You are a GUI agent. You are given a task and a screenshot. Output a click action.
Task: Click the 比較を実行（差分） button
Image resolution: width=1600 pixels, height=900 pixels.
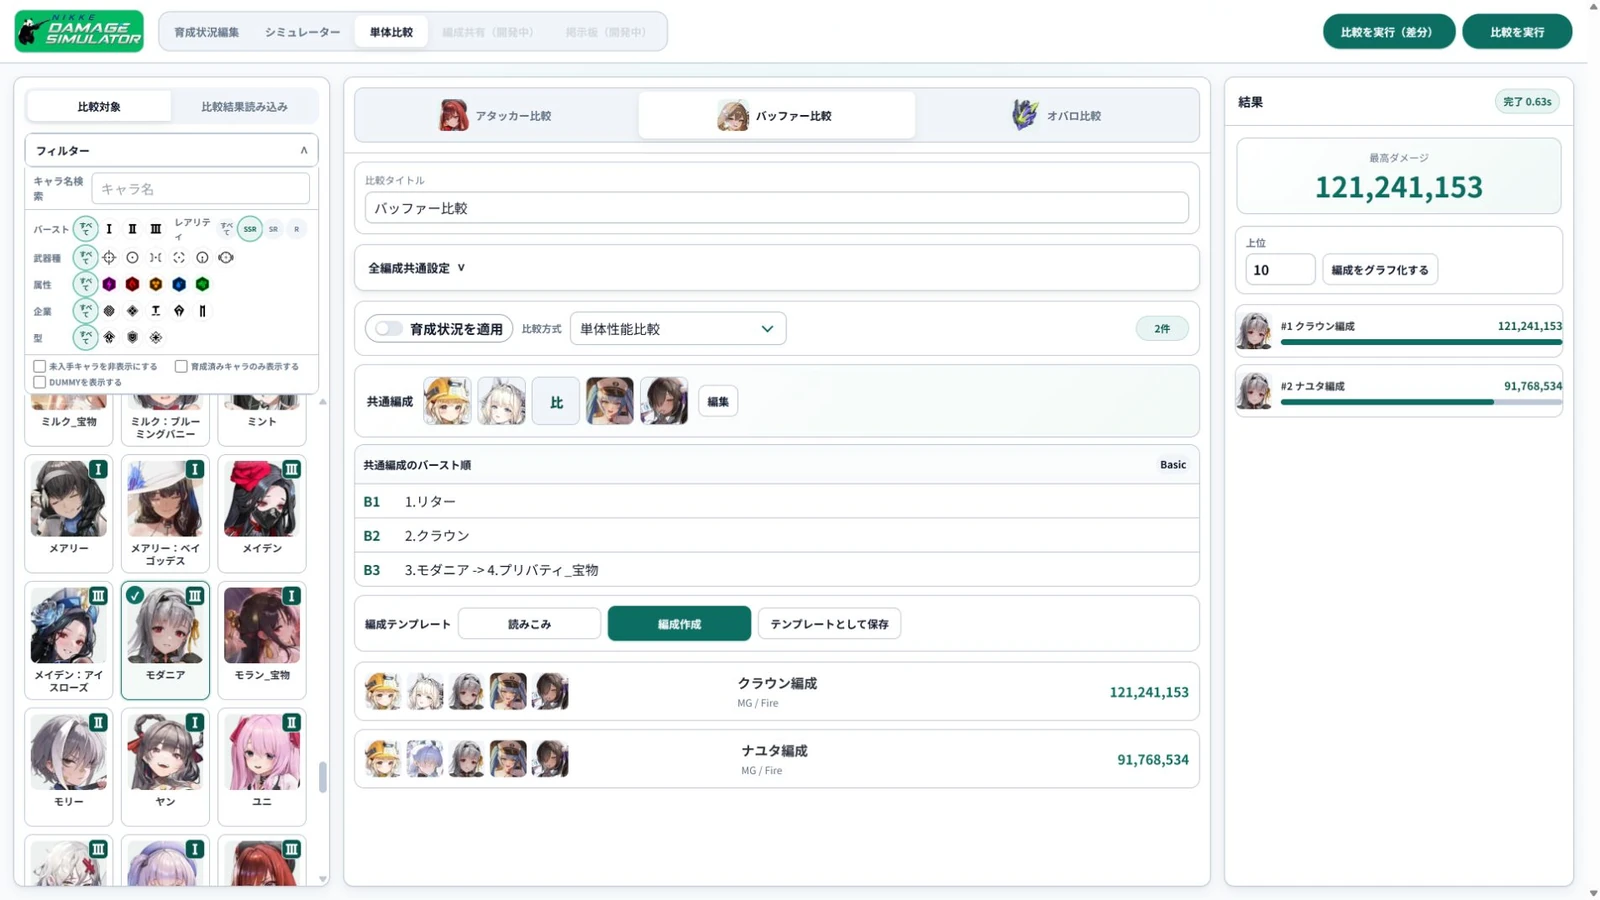coord(1388,32)
